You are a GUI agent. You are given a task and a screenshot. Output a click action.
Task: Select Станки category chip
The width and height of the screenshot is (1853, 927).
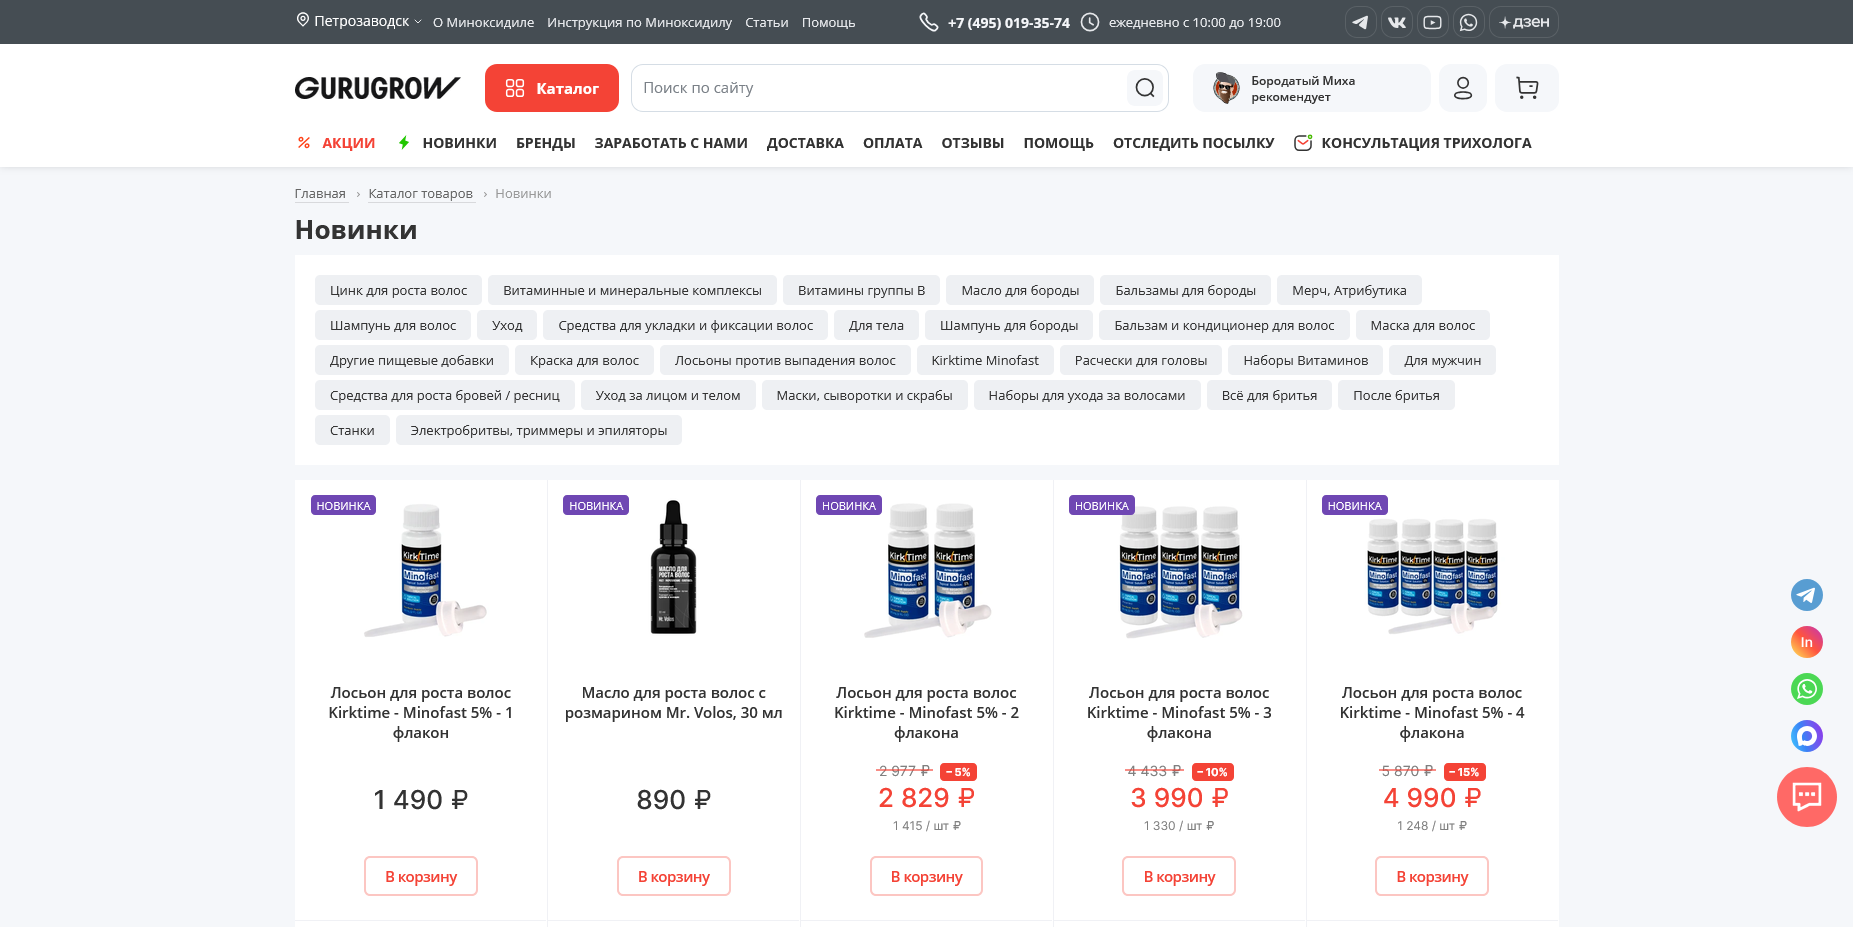pos(352,430)
